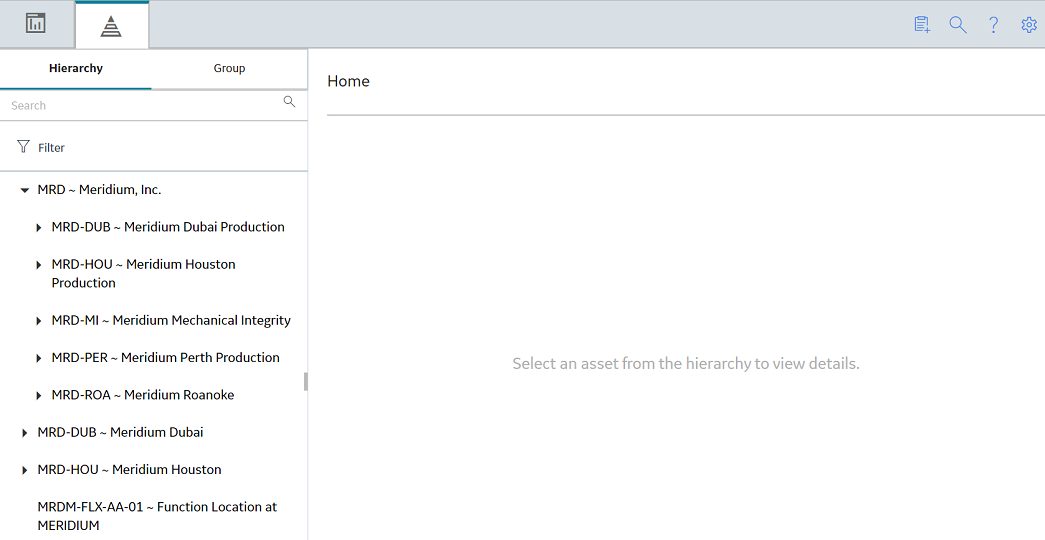Click the Filter funnel icon
The image size is (1045, 540).
[x=23, y=146]
